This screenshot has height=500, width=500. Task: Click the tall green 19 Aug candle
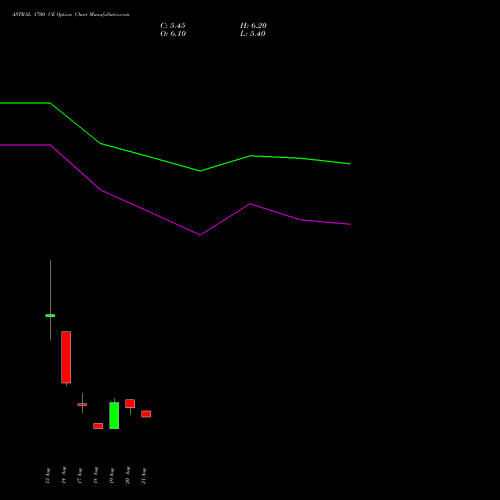tap(114, 415)
